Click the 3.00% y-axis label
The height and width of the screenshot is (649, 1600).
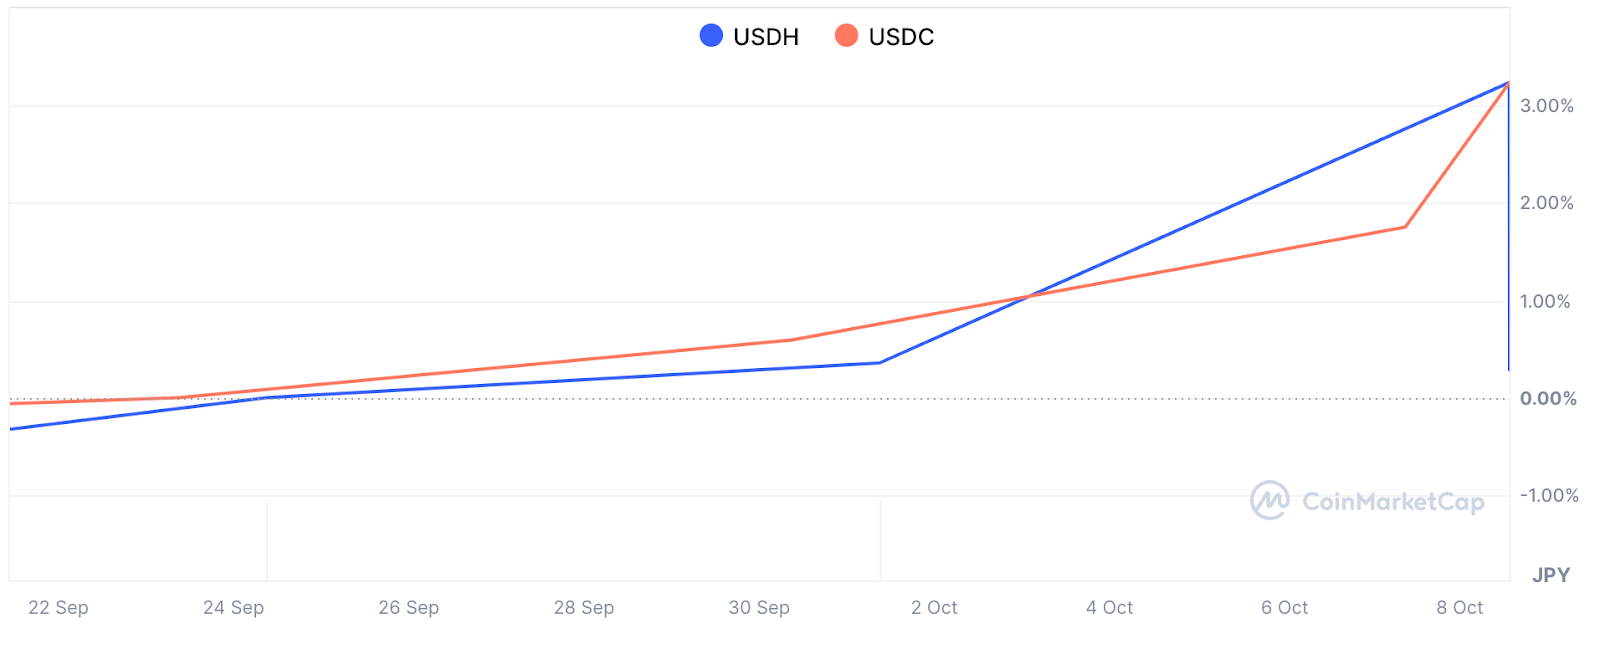coord(1547,106)
